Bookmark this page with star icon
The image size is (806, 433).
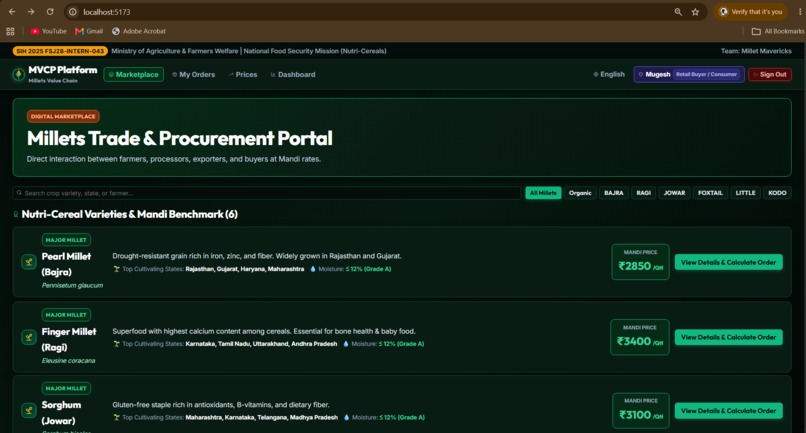(x=695, y=12)
